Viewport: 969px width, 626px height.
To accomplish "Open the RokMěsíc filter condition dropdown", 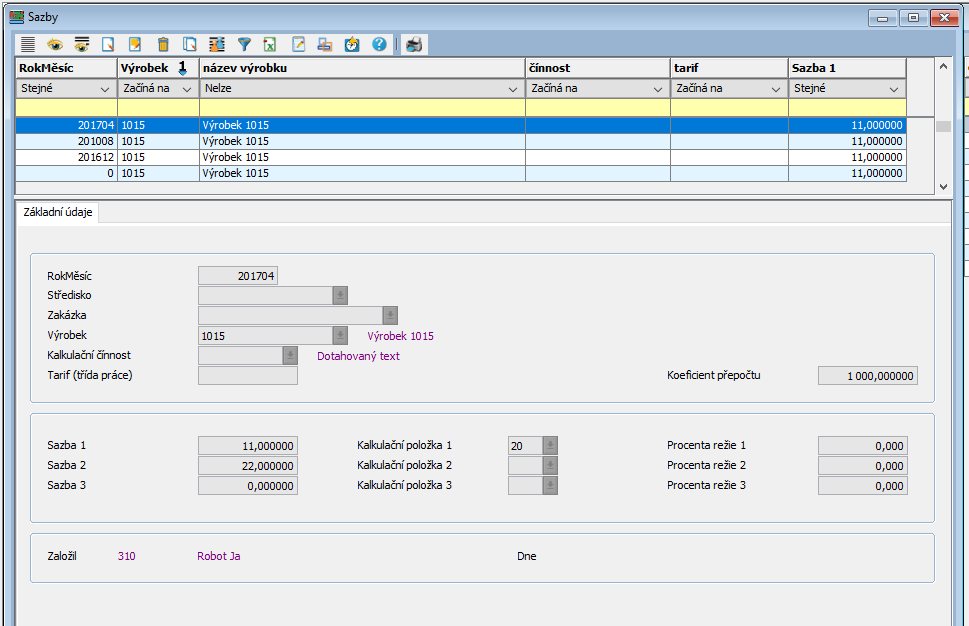I will tap(66, 89).
